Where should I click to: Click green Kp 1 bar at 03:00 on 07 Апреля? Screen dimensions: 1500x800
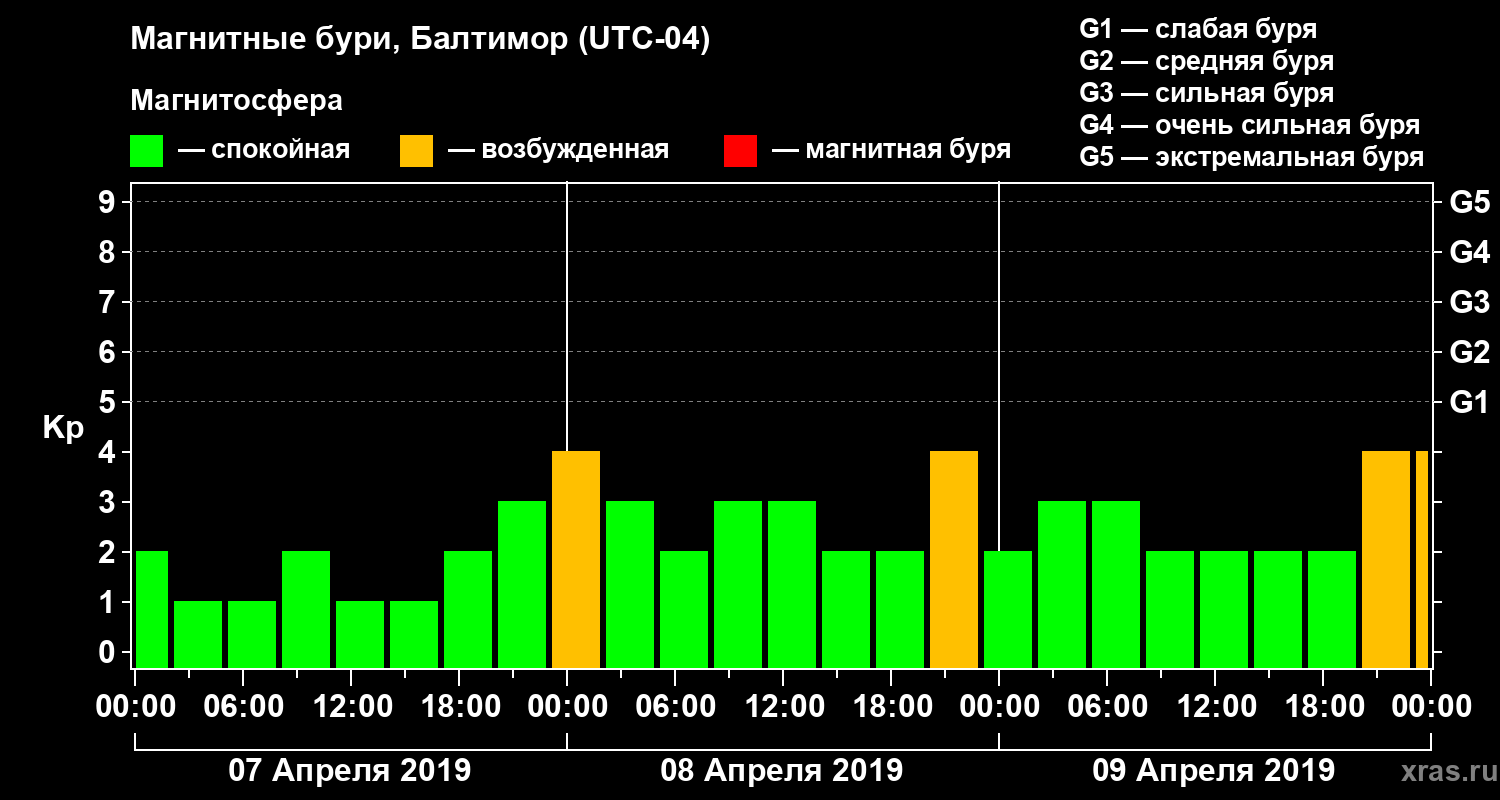198,634
